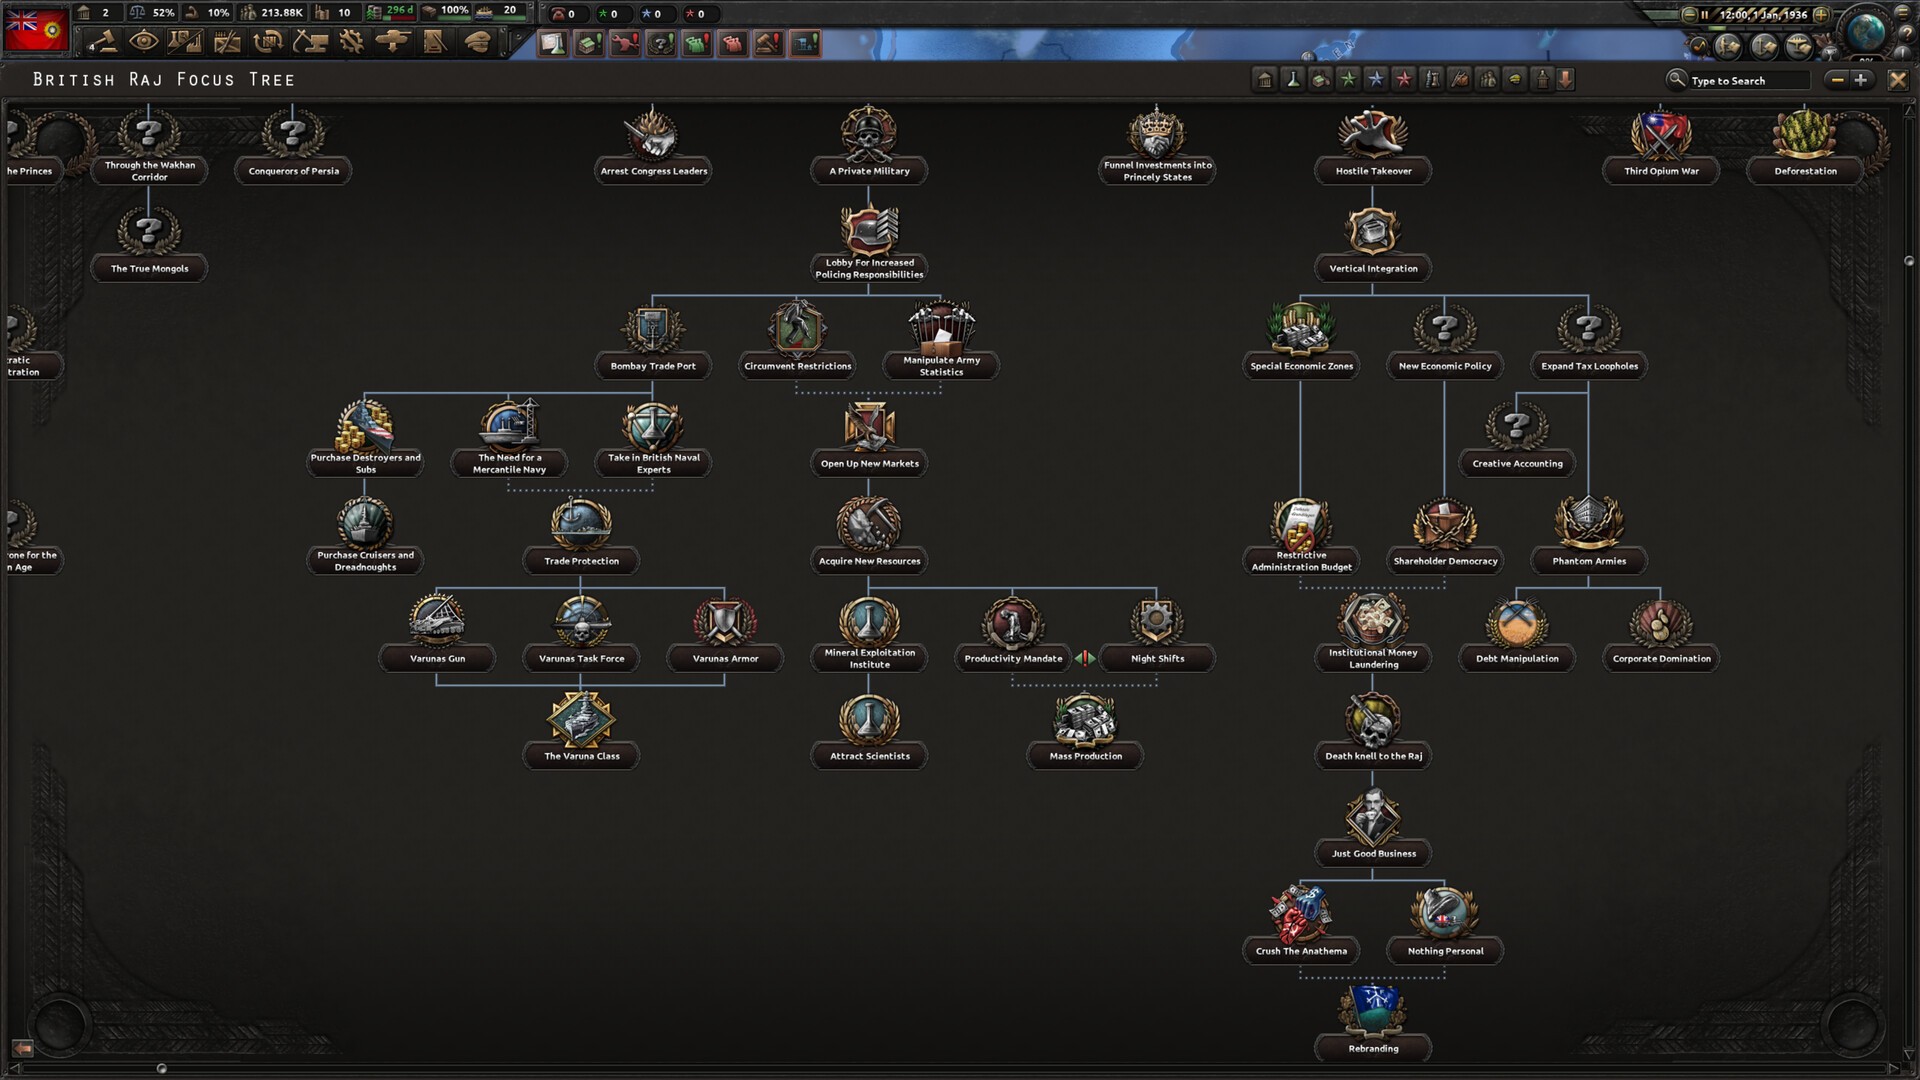Toggle the green star filter

pyautogui.click(x=1348, y=80)
